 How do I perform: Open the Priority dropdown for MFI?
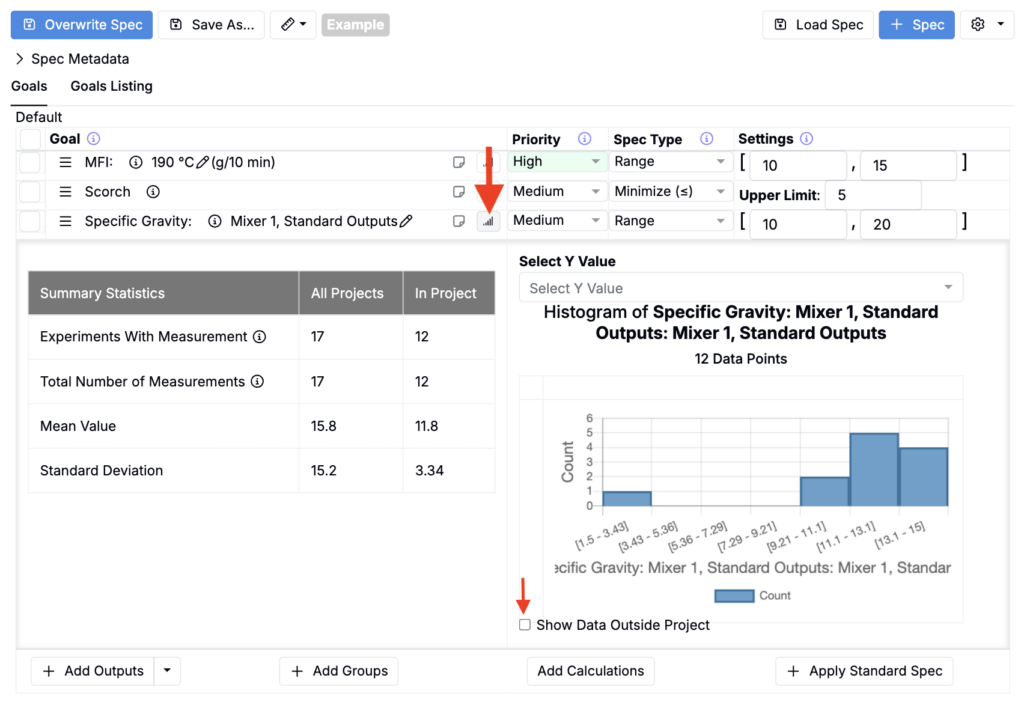coord(555,162)
